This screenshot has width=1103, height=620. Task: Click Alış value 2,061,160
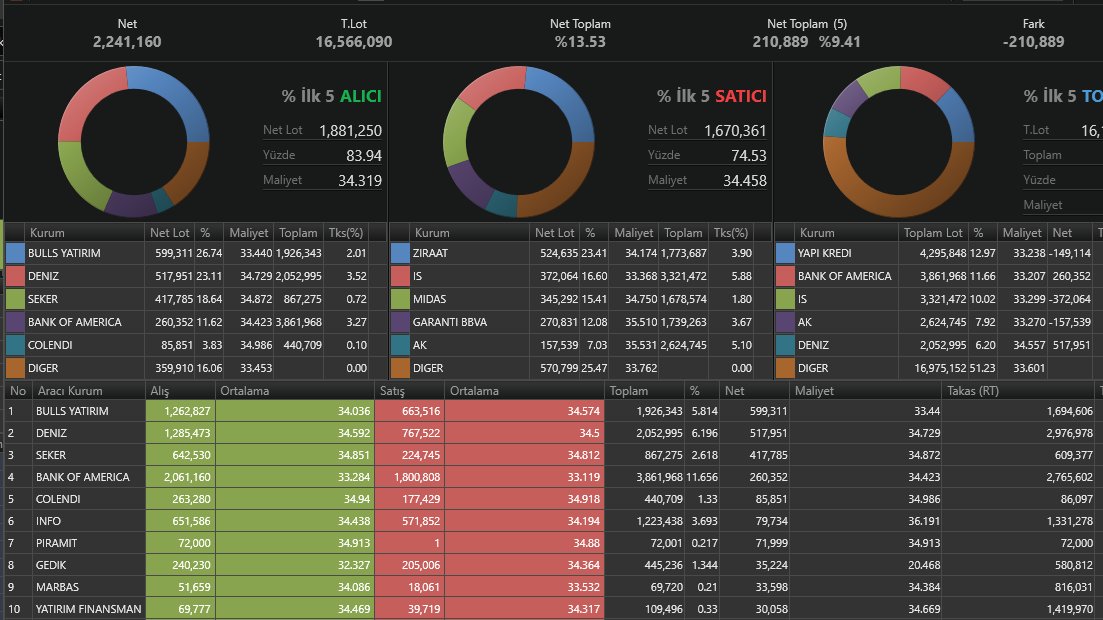(187, 477)
